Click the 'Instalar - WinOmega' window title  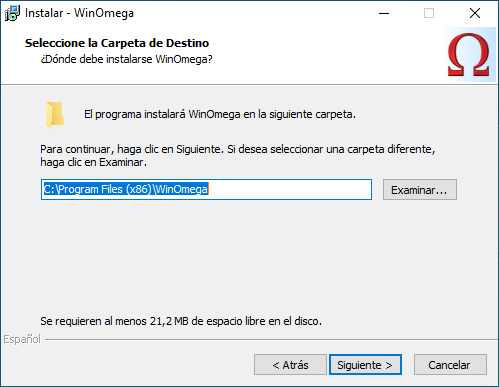(79, 13)
